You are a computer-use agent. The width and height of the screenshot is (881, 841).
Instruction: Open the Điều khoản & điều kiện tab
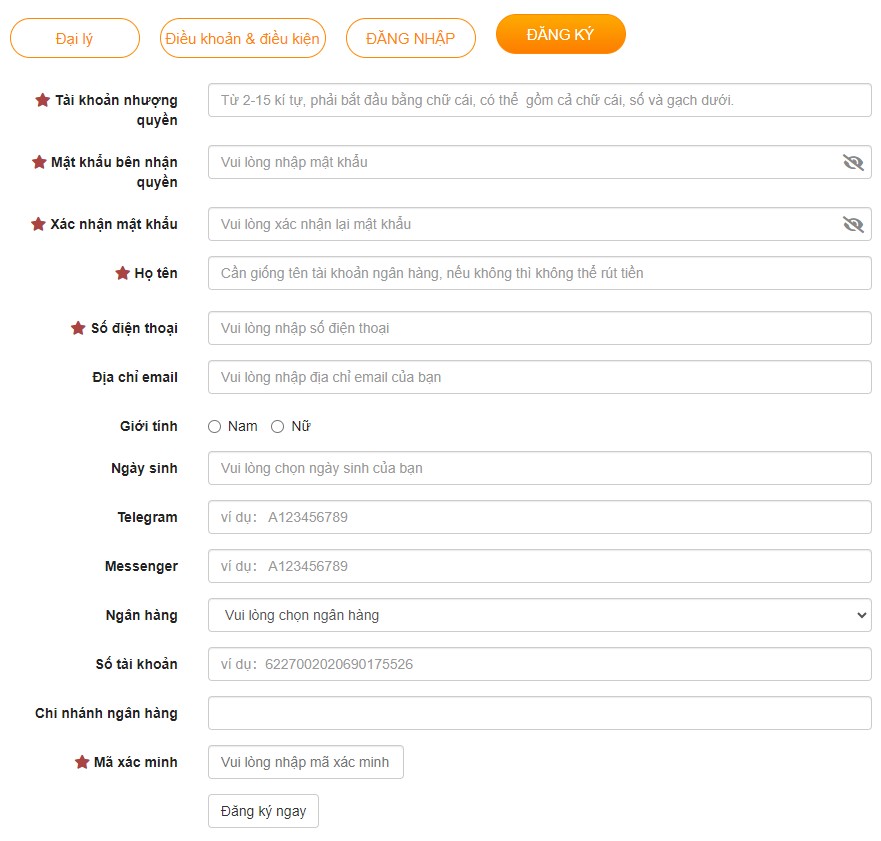242,38
